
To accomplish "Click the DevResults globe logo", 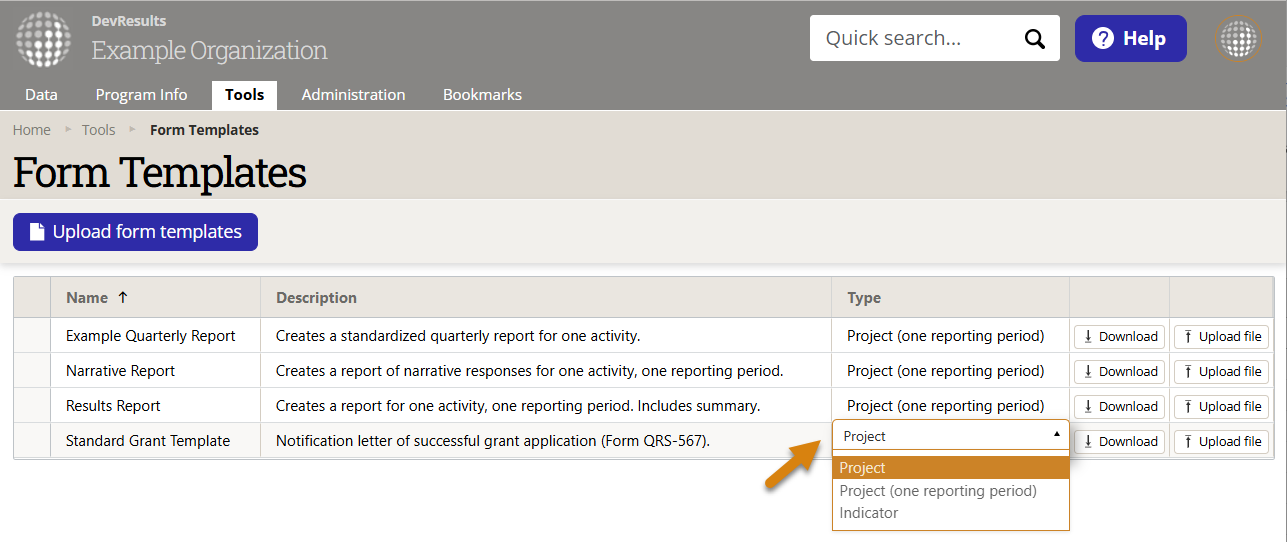I will point(43,39).
